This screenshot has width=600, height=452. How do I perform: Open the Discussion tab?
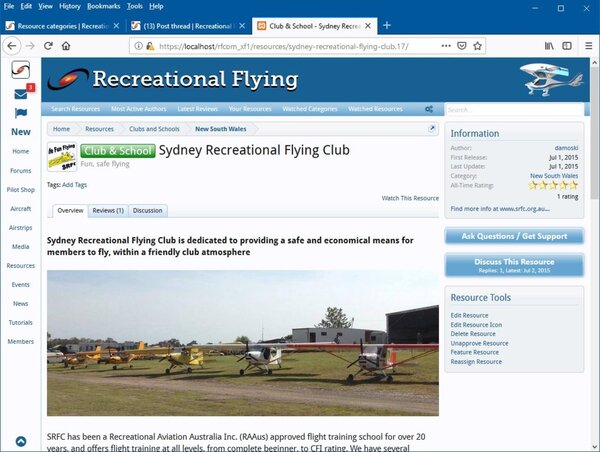tap(148, 211)
